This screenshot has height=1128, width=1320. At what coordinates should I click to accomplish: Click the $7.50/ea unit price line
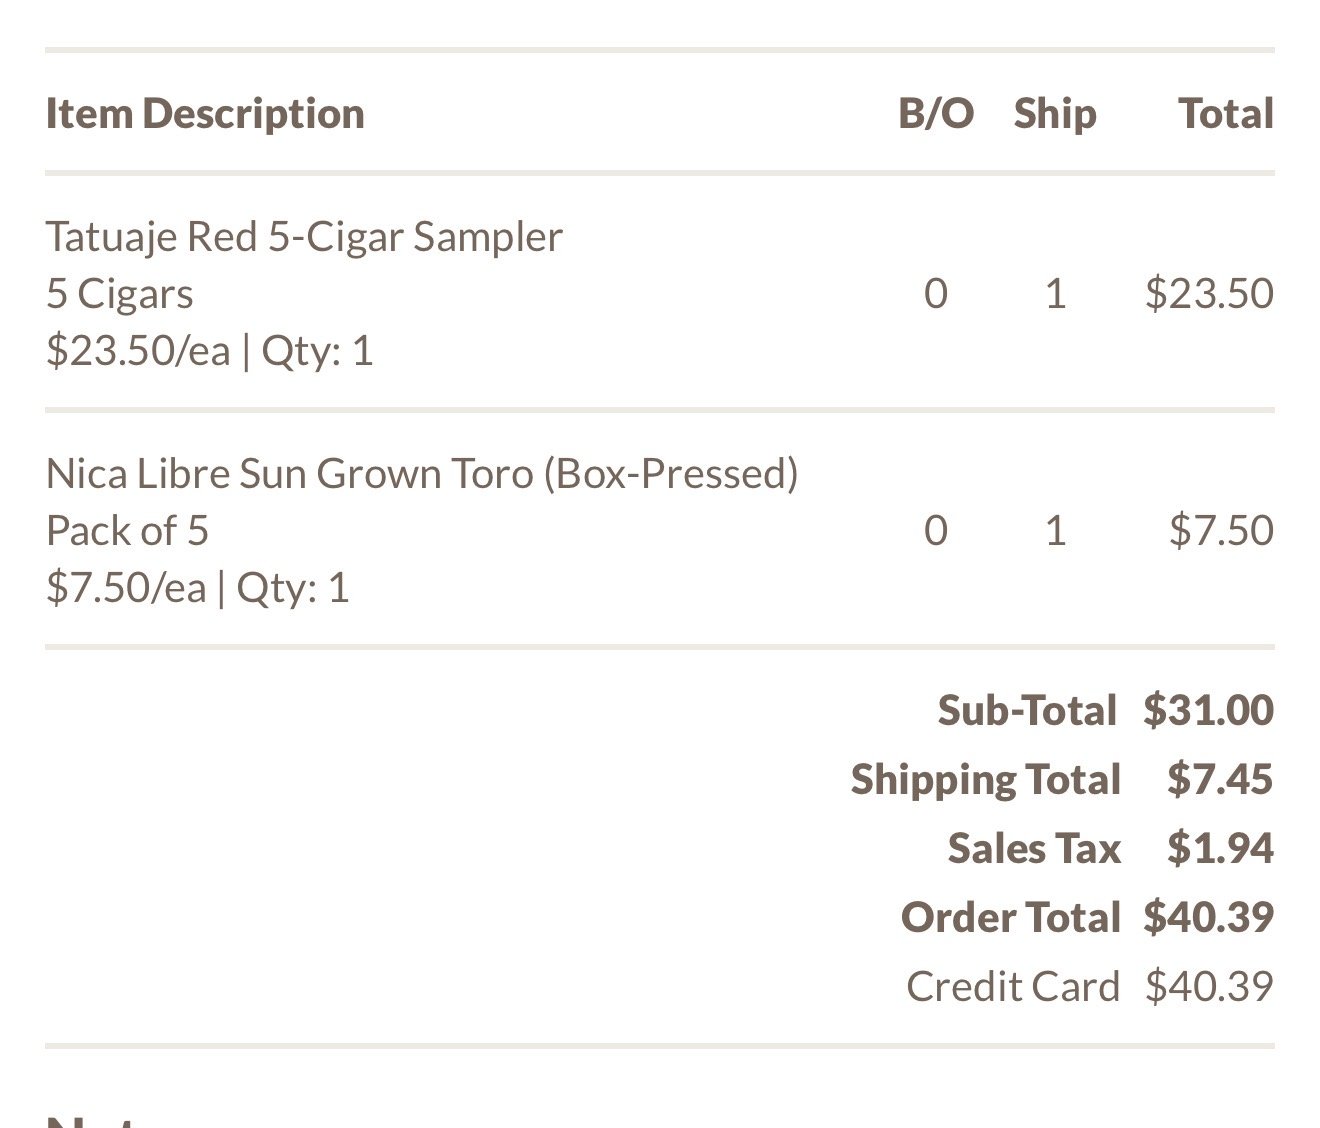coord(197,587)
